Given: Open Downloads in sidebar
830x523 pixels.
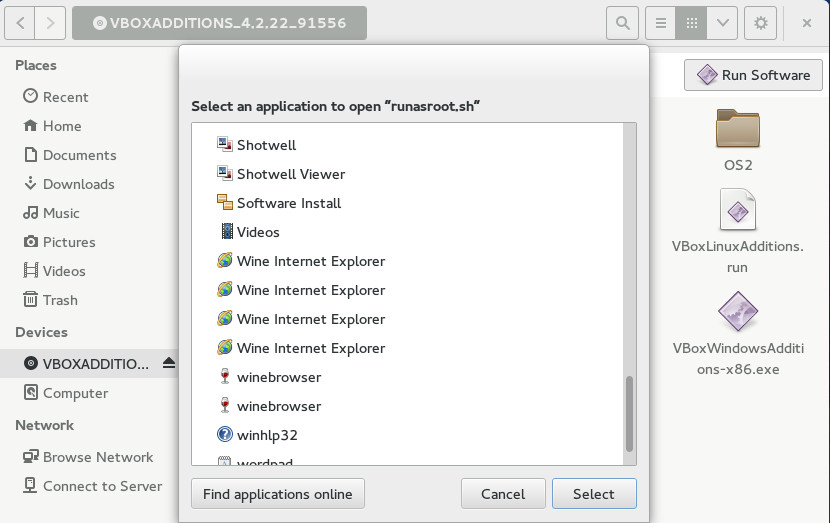Looking at the screenshot, I should 89,184.
